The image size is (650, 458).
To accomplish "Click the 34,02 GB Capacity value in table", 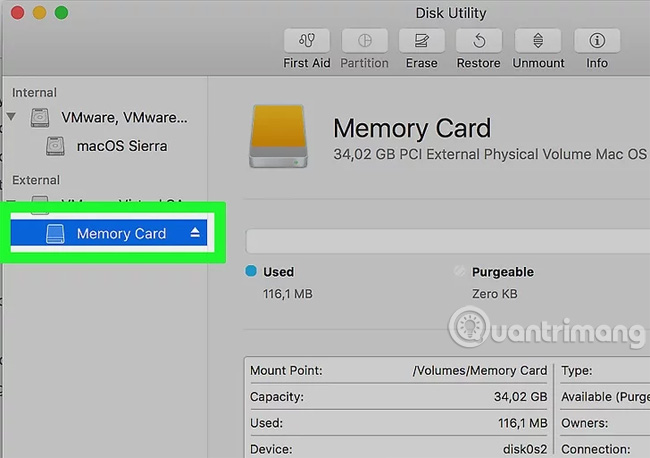I will 521,397.
